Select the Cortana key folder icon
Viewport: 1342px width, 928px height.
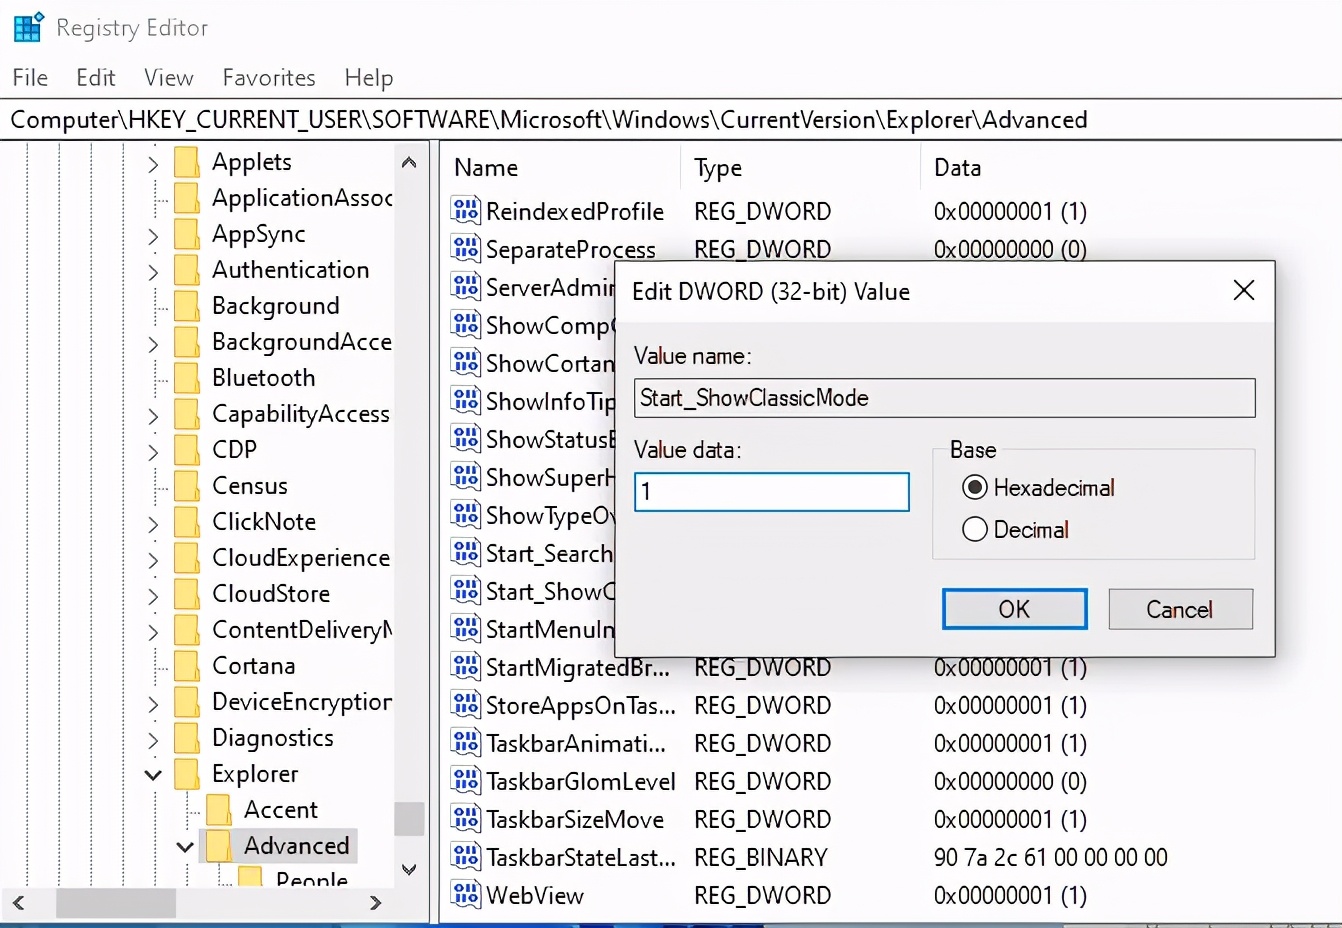pyautogui.click(x=186, y=666)
